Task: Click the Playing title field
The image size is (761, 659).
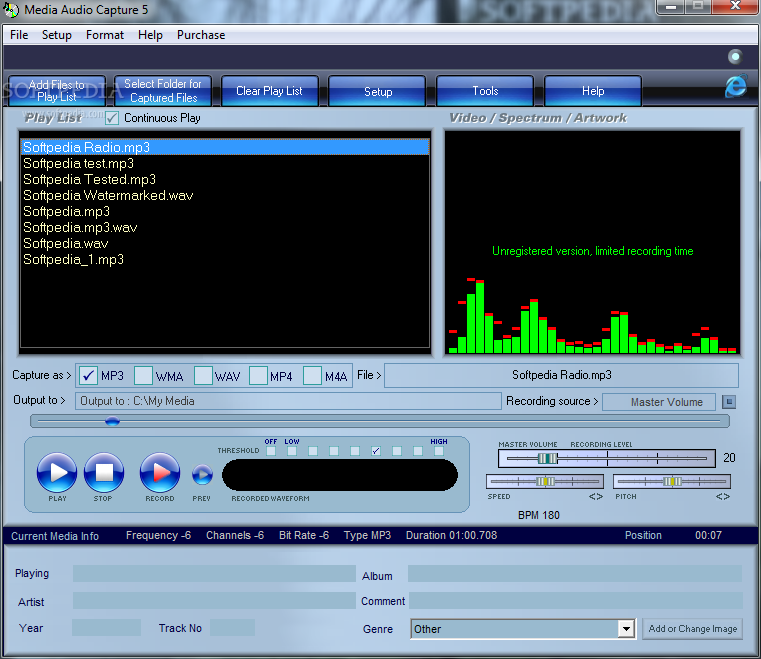Action: point(214,574)
